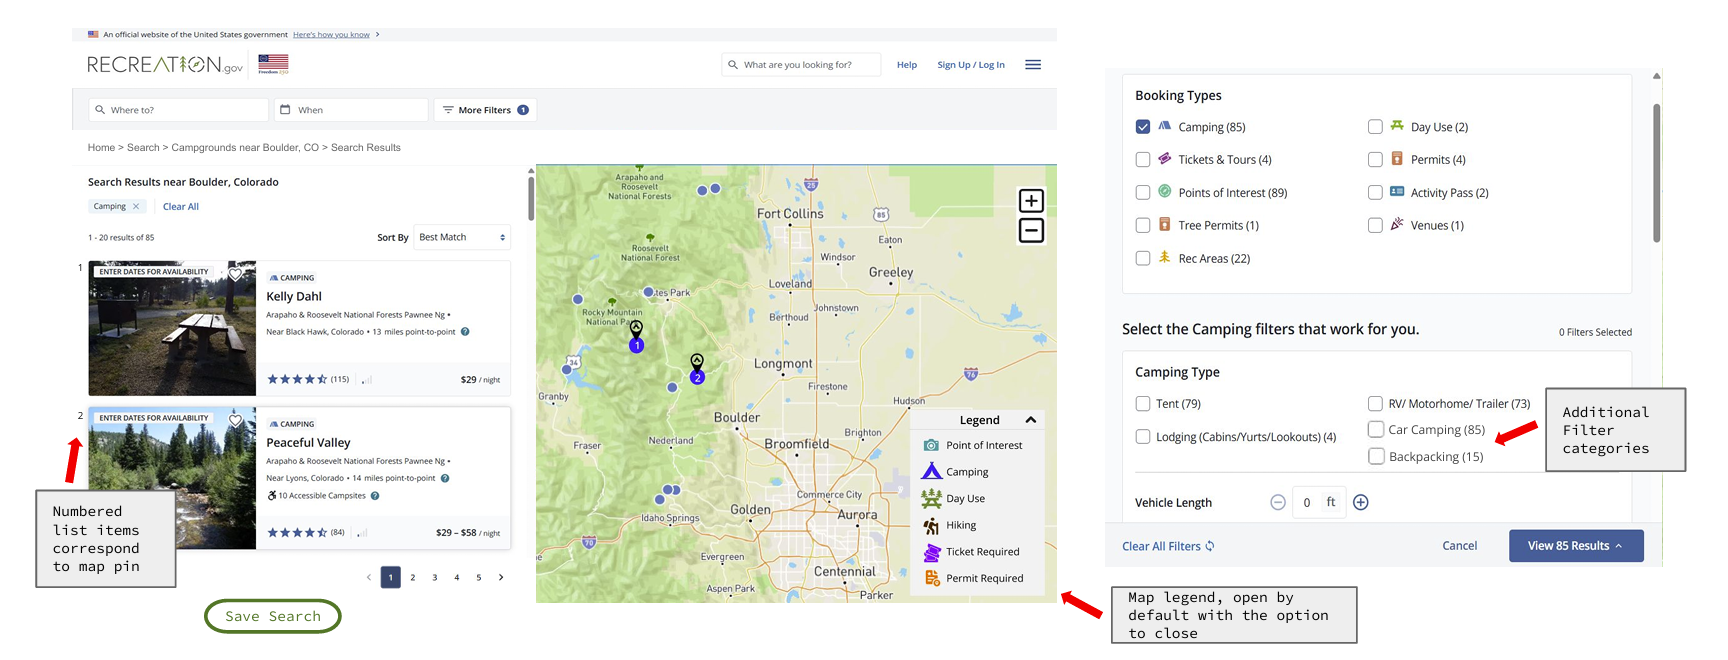This screenshot has width=1728, height=660.
Task: Click map pin number 1
Action: click(636, 345)
